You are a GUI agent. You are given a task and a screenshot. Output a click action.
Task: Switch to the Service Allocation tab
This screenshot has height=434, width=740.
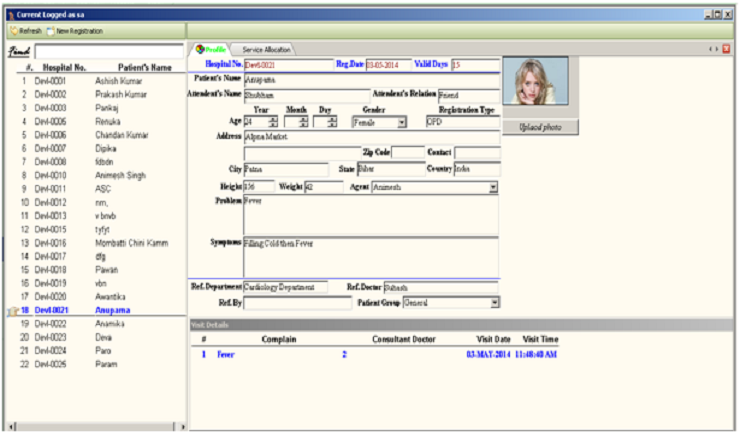(x=267, y=49)
